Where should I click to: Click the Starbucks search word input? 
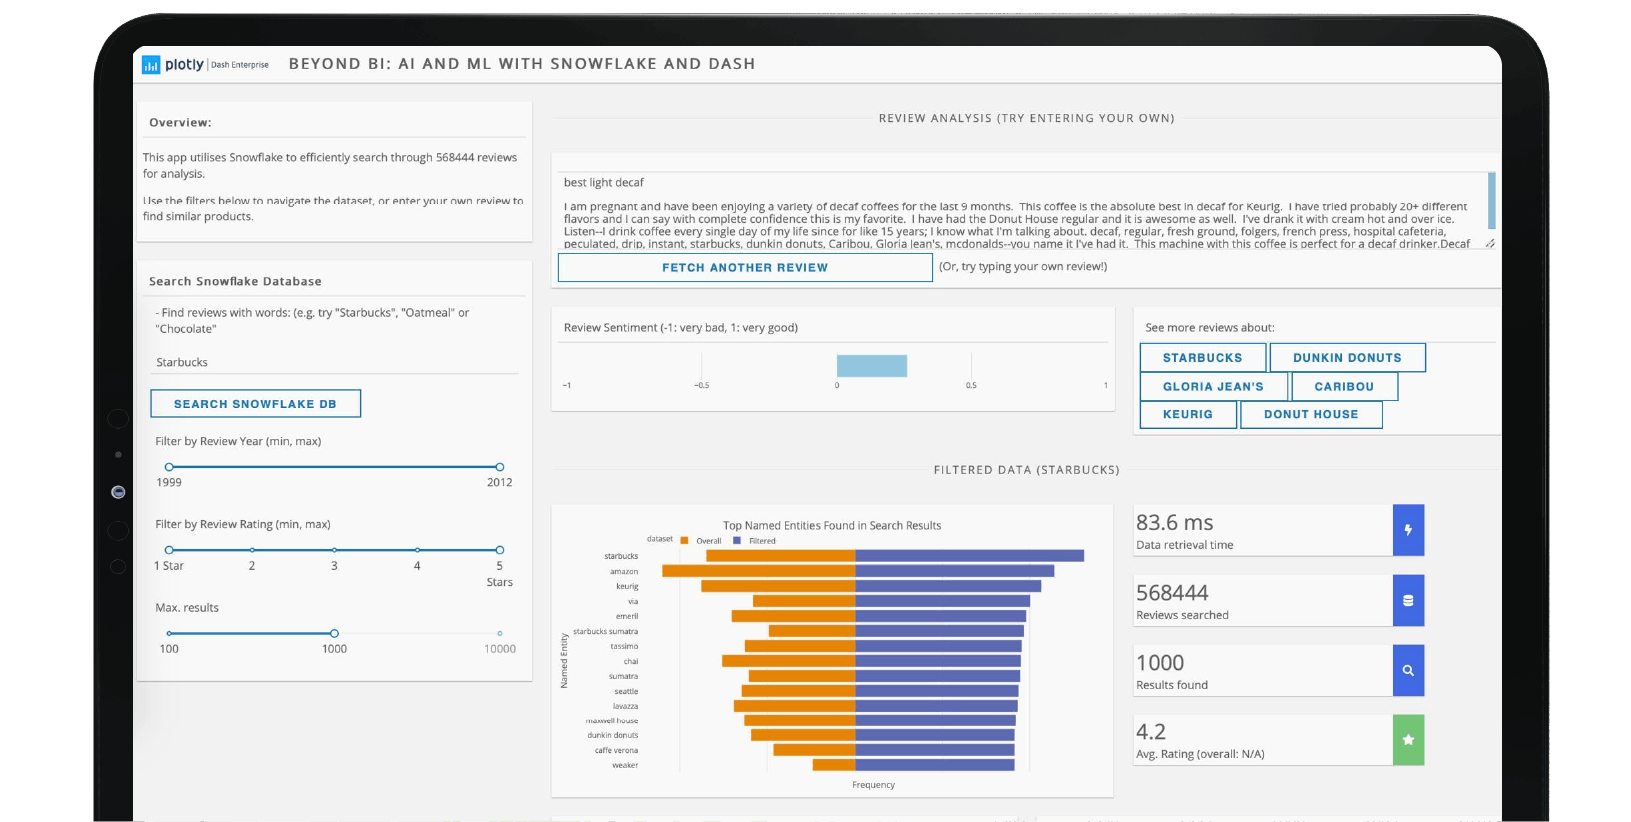[336, 362]
